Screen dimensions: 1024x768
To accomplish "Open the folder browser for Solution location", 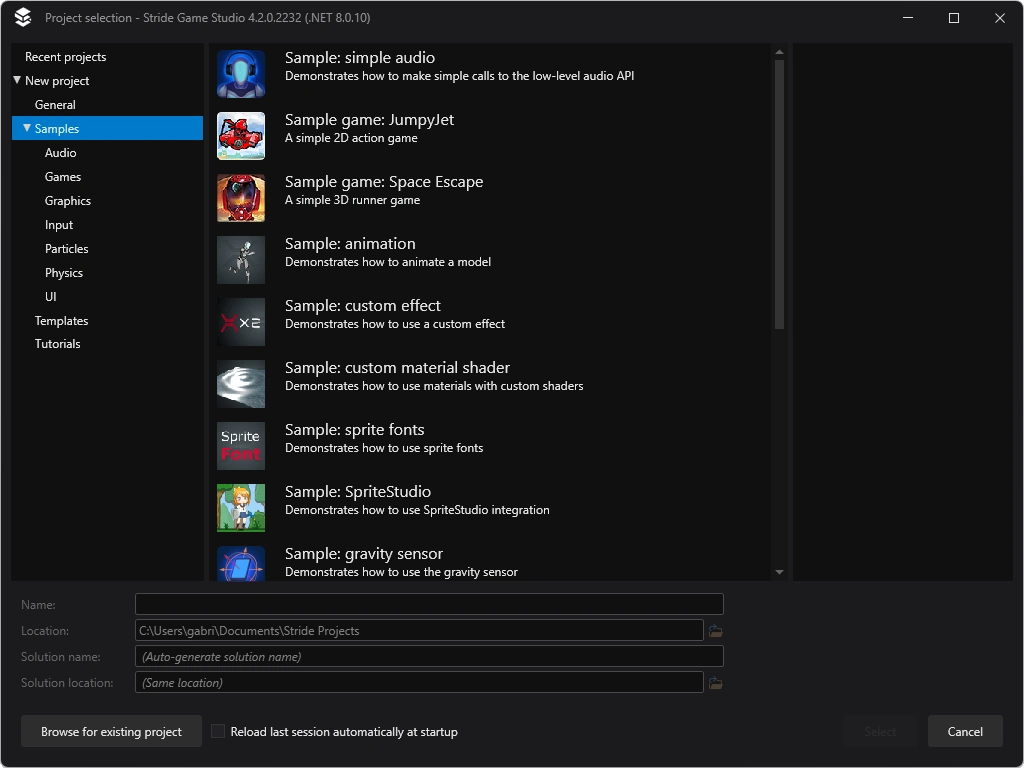I will (716, 682).
